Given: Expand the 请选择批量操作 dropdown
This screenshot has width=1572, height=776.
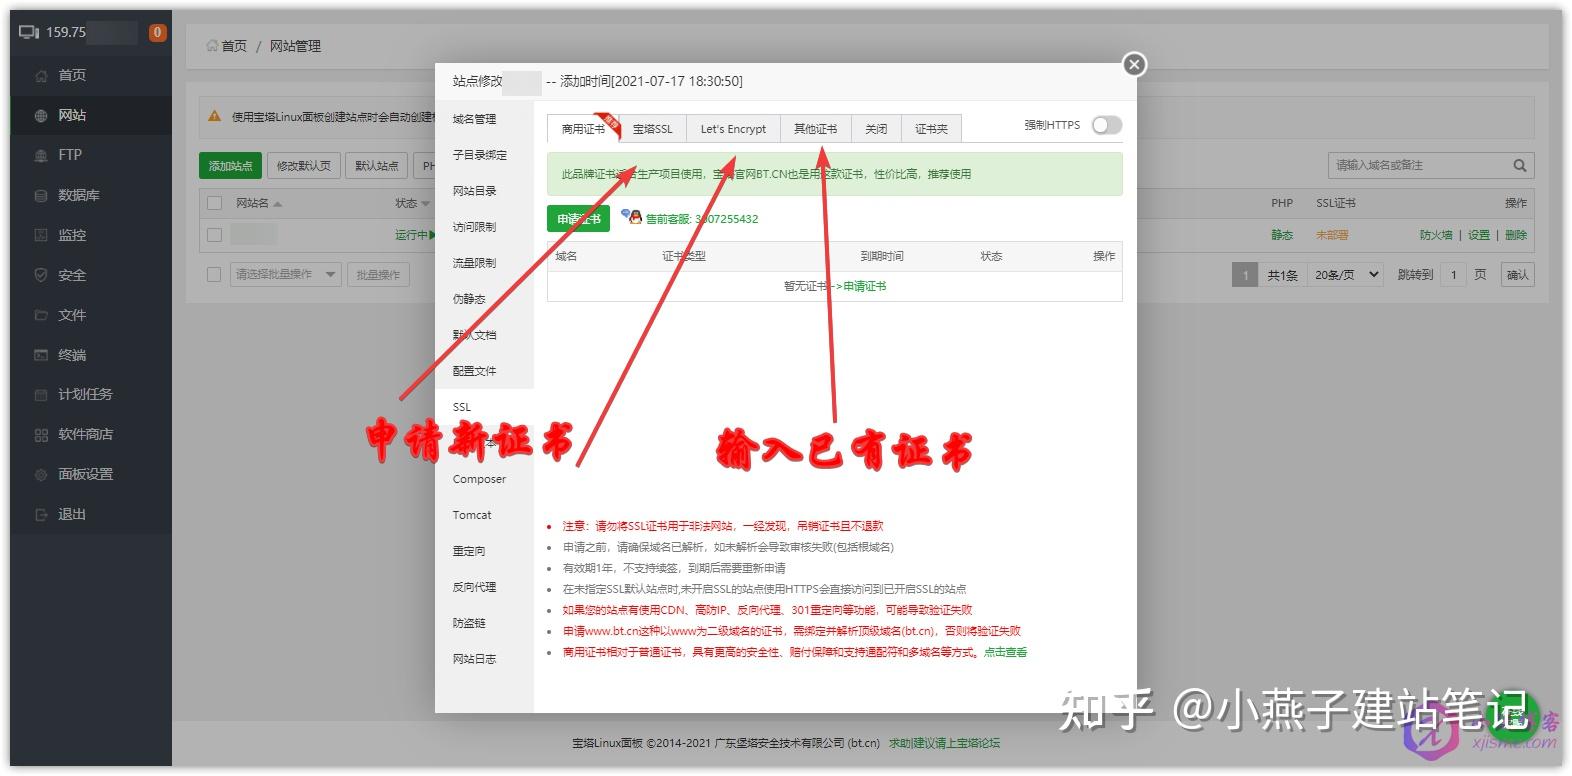Looking at the screenshot, I should pyautogui.click(x=286, y=274).
